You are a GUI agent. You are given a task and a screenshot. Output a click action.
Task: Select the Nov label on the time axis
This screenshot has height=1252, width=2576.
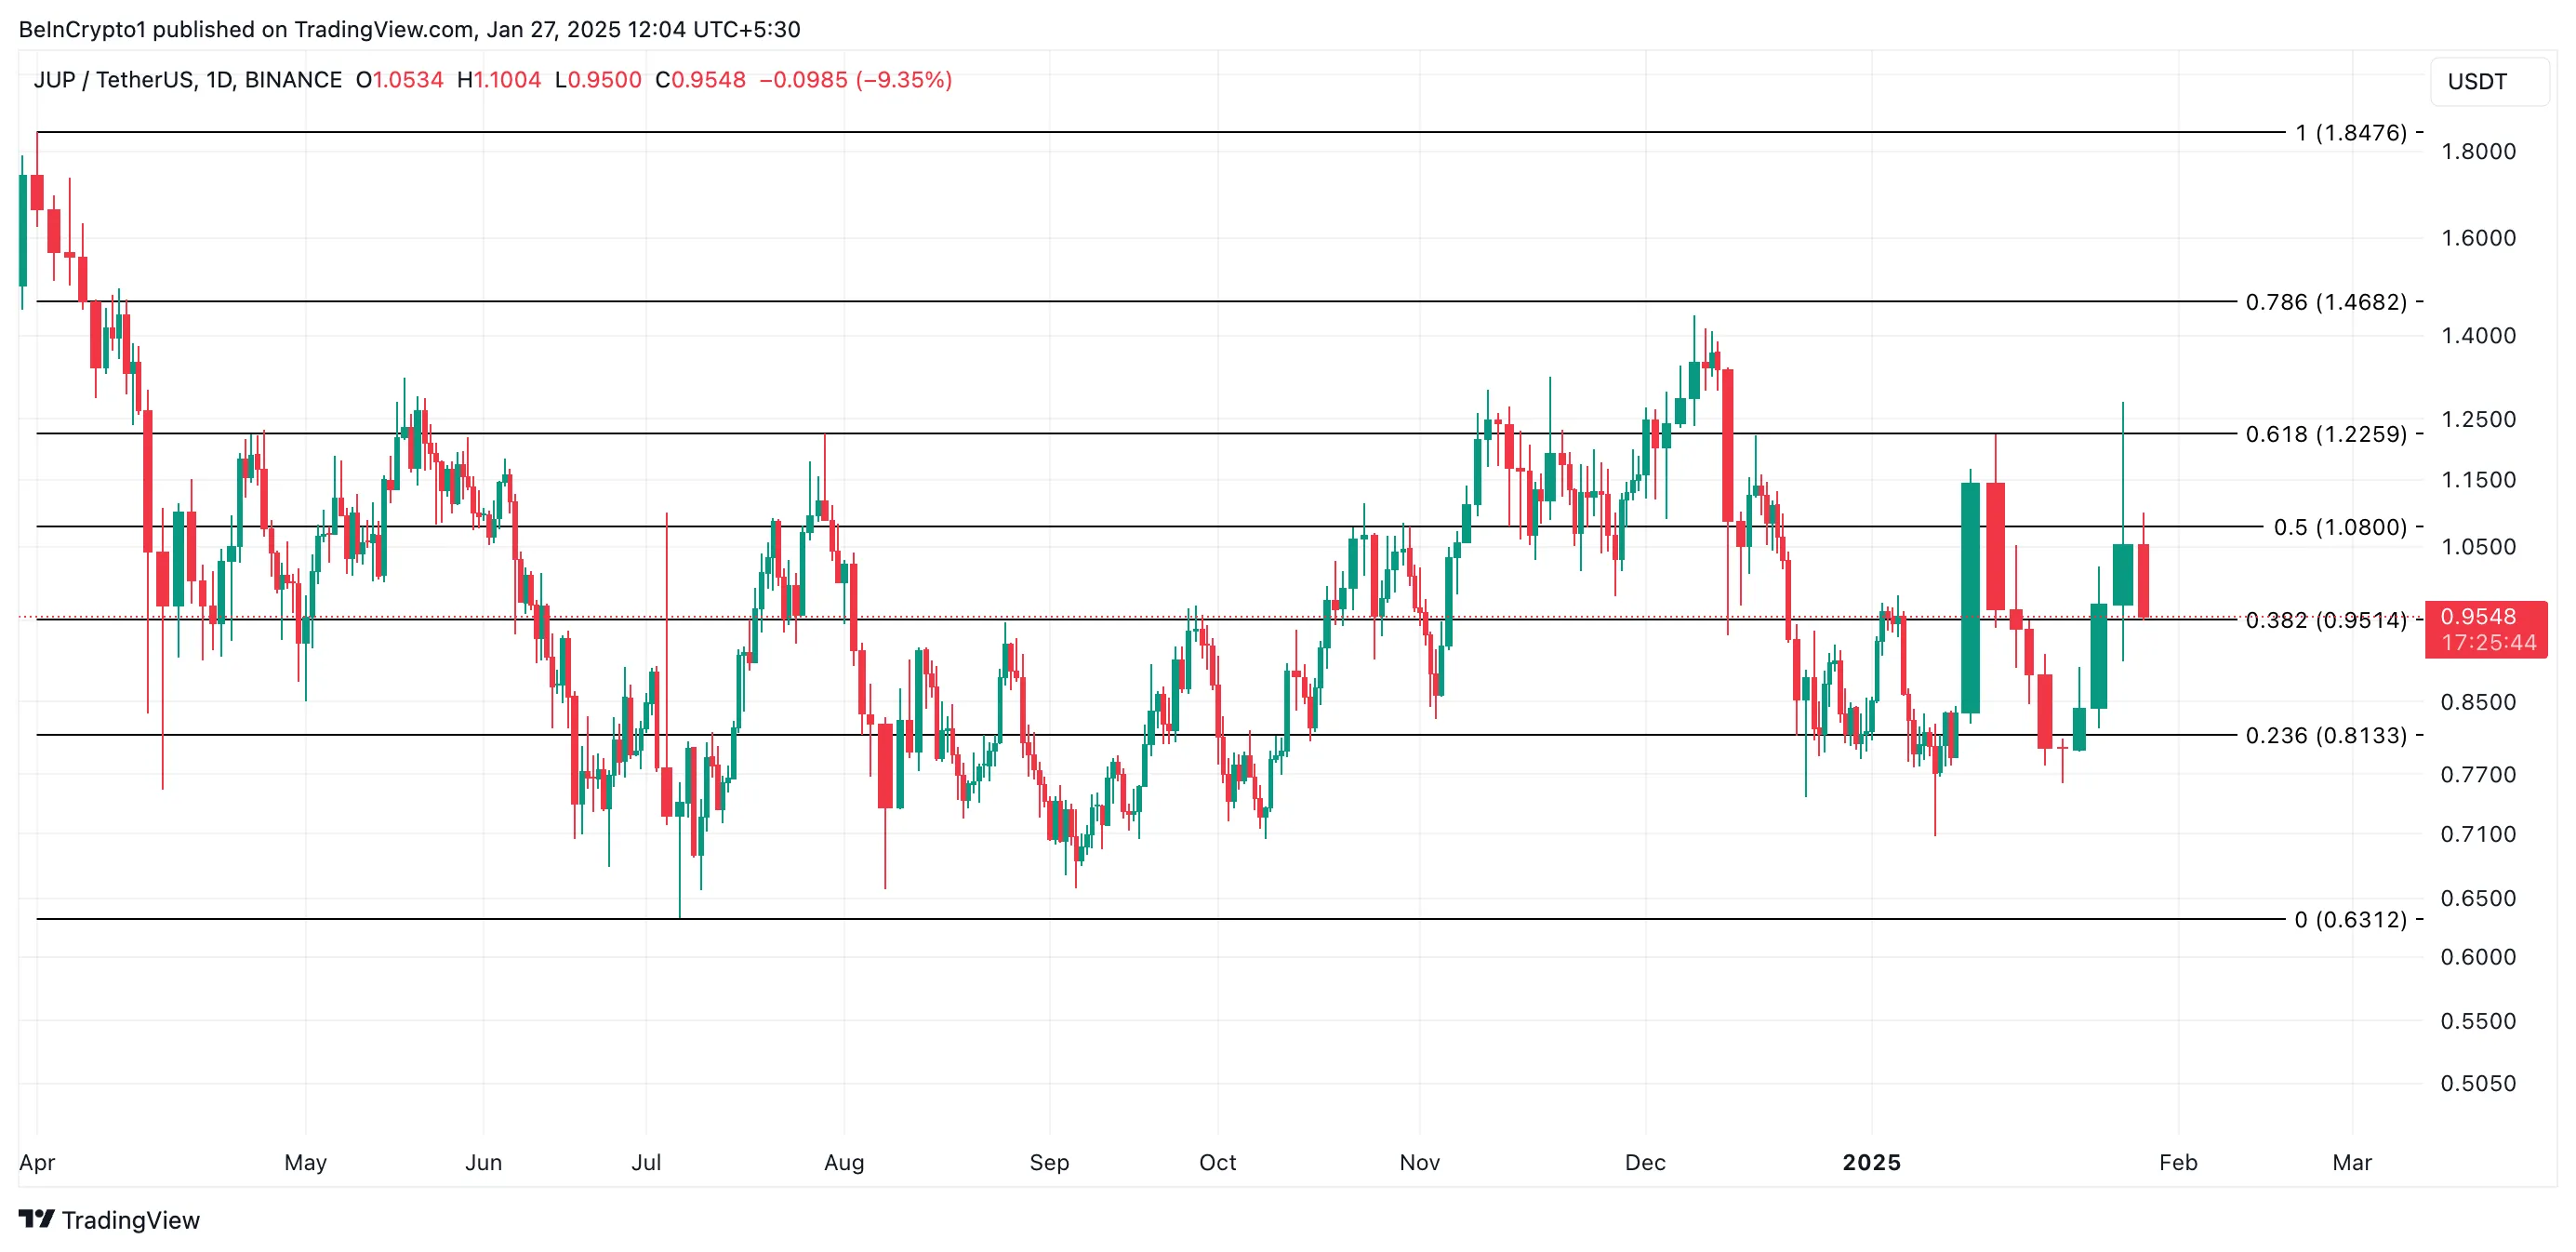[1419, 1162]
